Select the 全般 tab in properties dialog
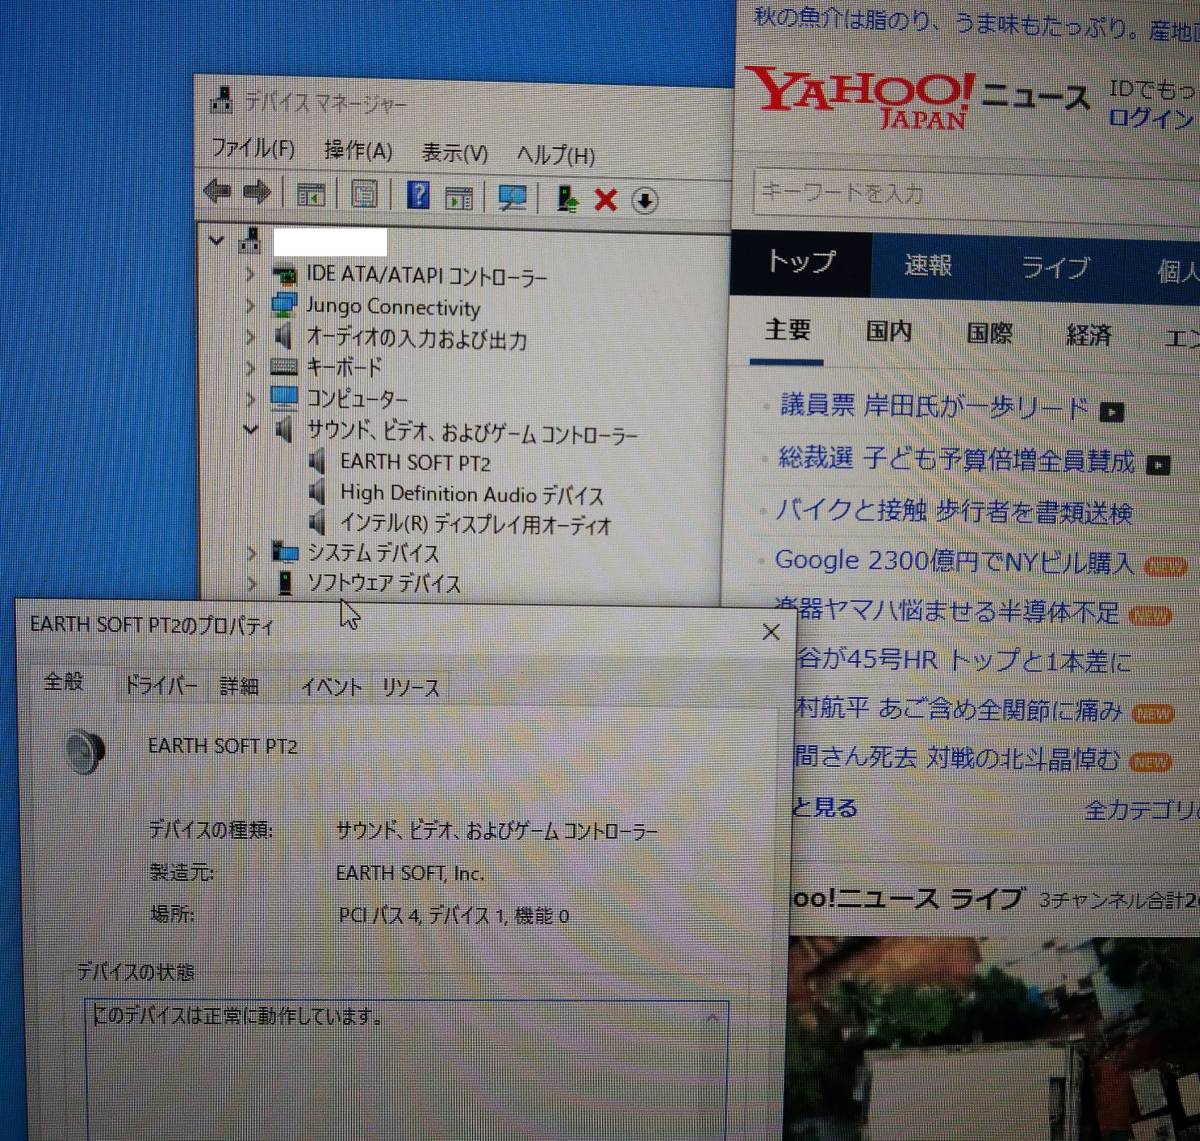1200x1141 pixels. (63, 681)
